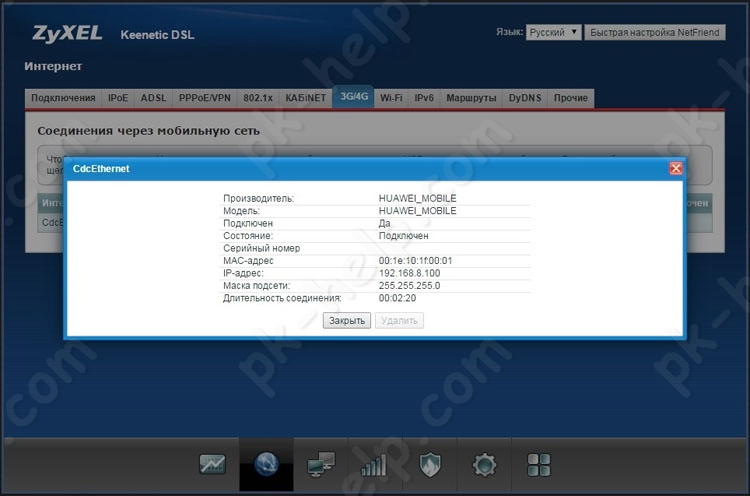Open the Internet globe icon
Image resolution: width=750 pixels, height=496 pixels.
[266, 464]
